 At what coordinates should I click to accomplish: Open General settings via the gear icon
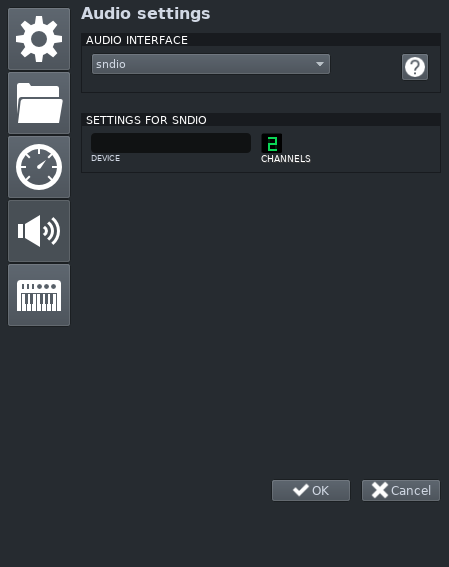39,39
